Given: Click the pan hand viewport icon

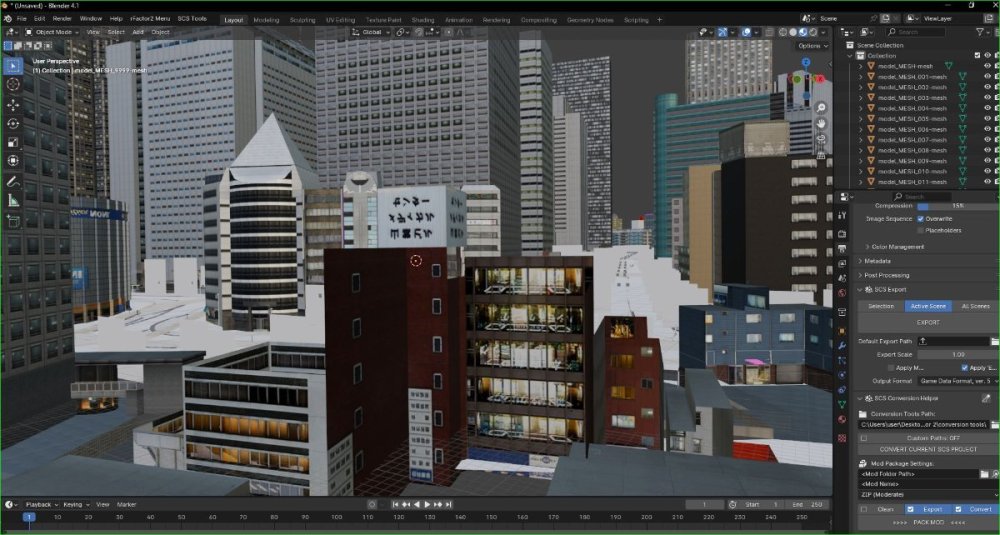Looking at the screenshot, I should [x=821, y=123].
